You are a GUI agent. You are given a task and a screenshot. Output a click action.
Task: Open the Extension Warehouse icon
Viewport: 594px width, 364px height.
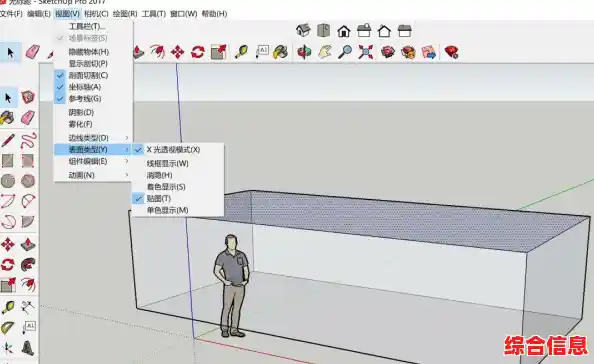click(x=408, y=52)
